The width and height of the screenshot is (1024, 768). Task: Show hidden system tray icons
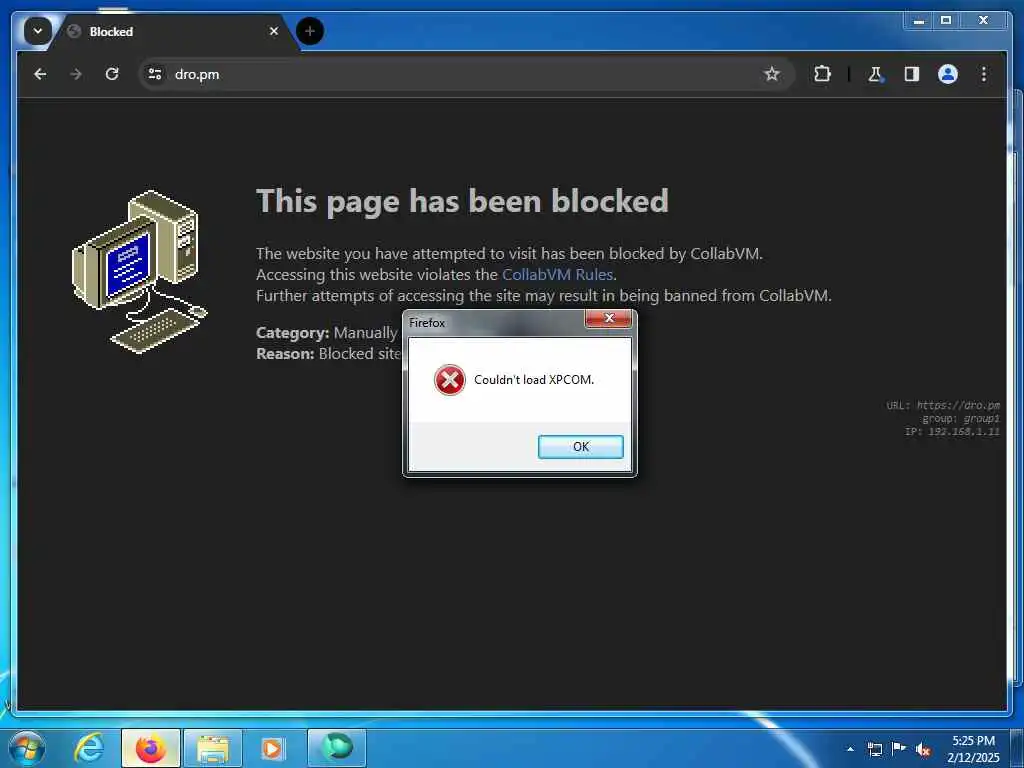point(850,749)
